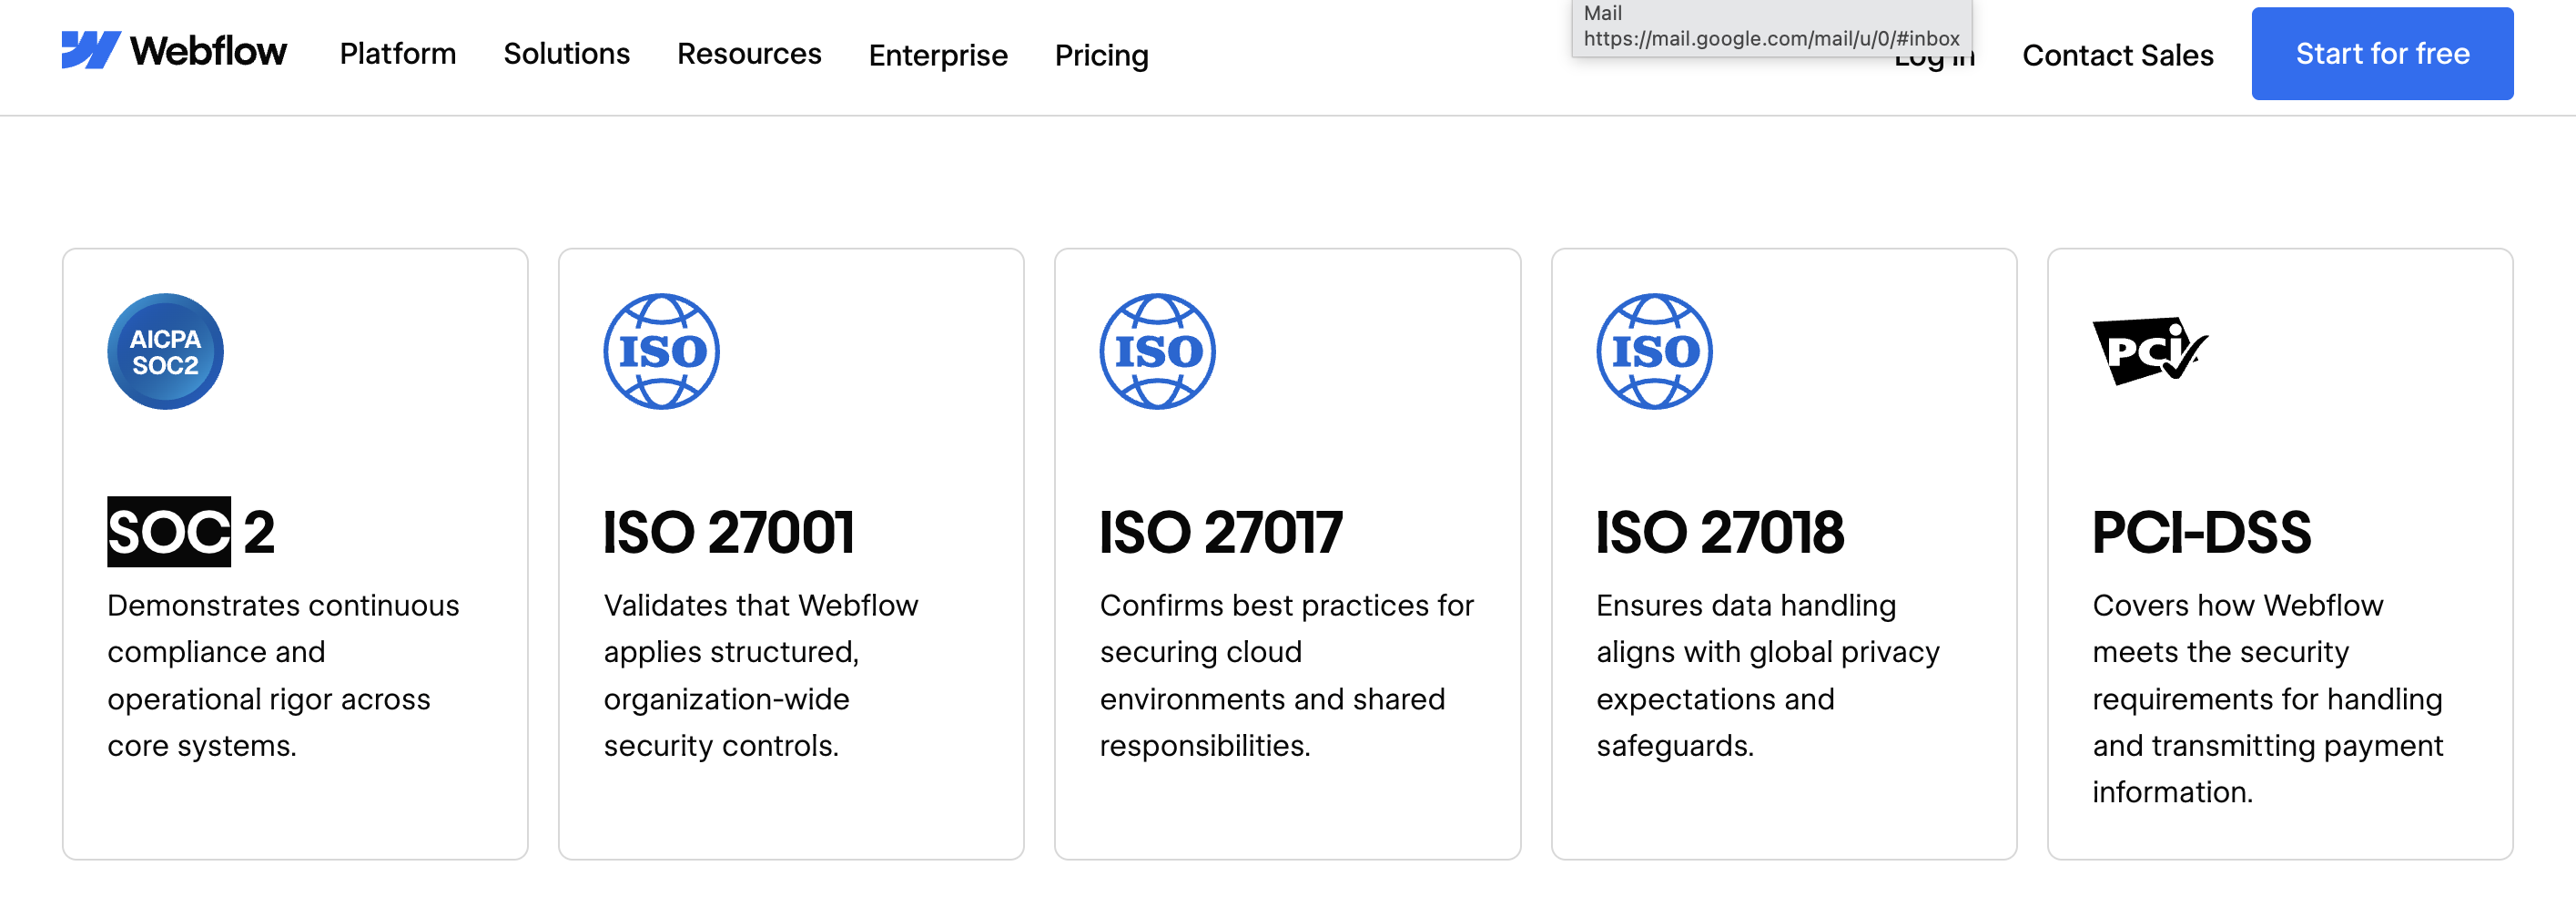Click the highlighted SOC 2 heading

(190, 531)
